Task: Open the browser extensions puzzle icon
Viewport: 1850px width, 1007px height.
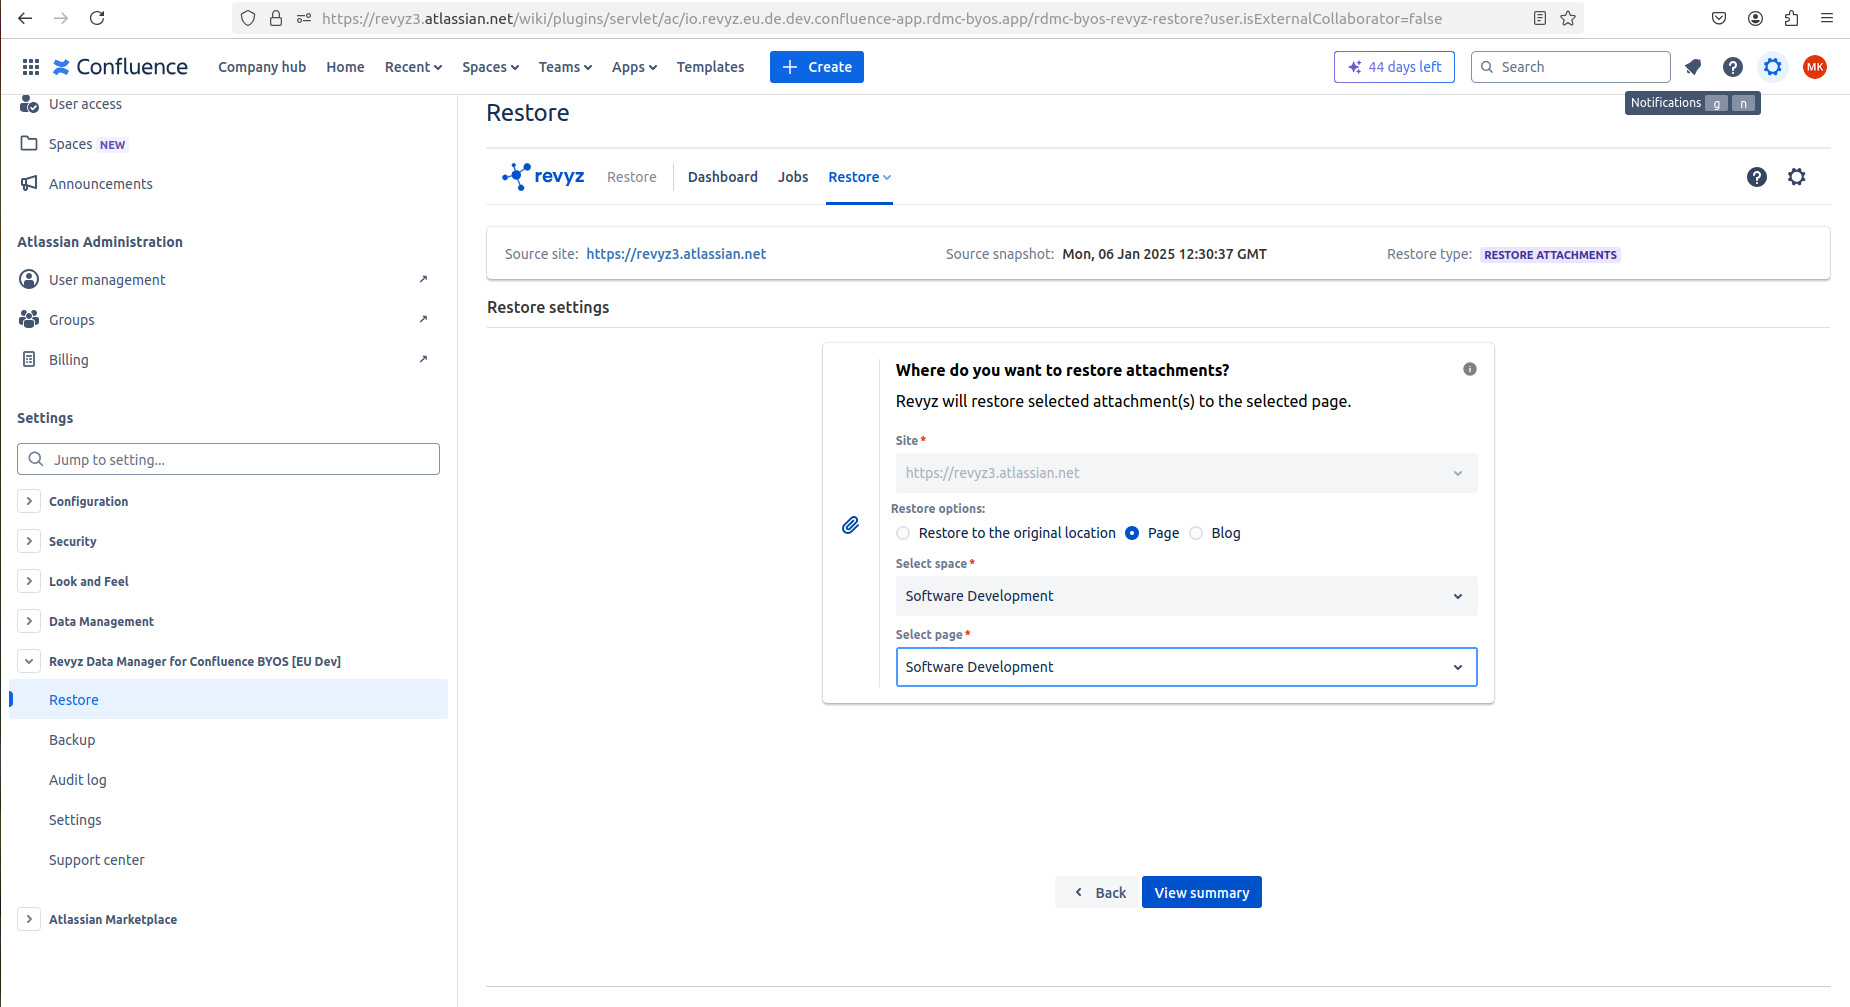Action: [1791, 18]
